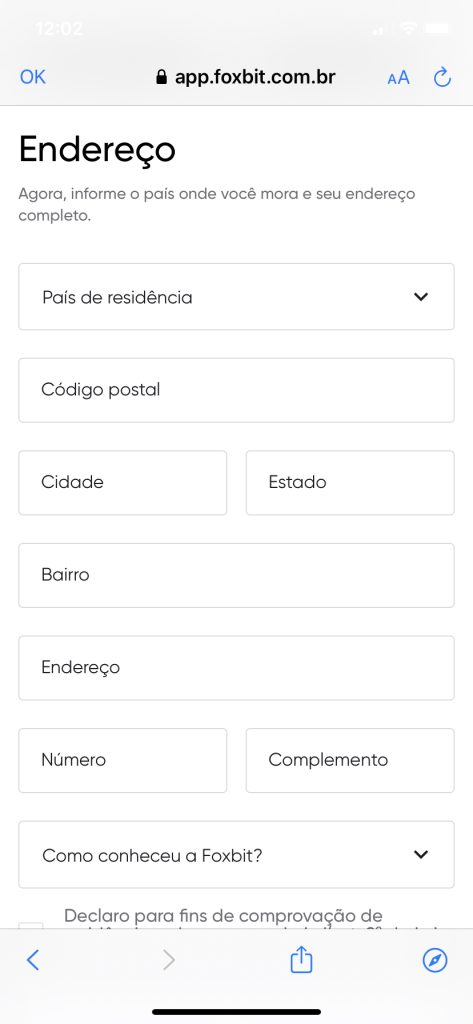Expand the Como conheceu a Foxbit dropdown
The width and height of the screenshot is (473, 1024).
[x=236, y=855]
